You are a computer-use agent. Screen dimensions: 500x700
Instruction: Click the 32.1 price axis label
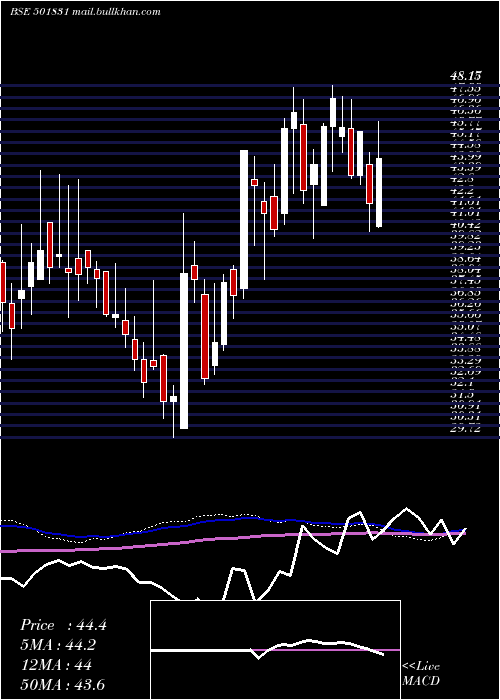coord(462,383)
